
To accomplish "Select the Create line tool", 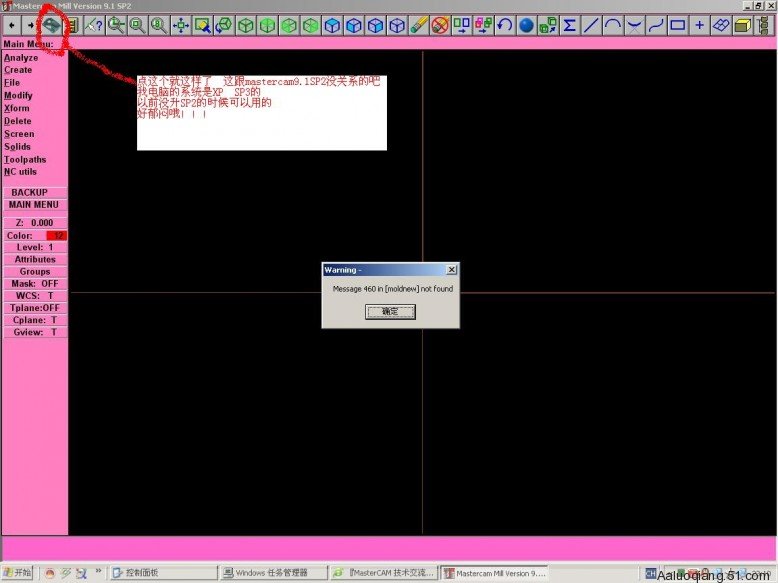I will coord(591,25).
